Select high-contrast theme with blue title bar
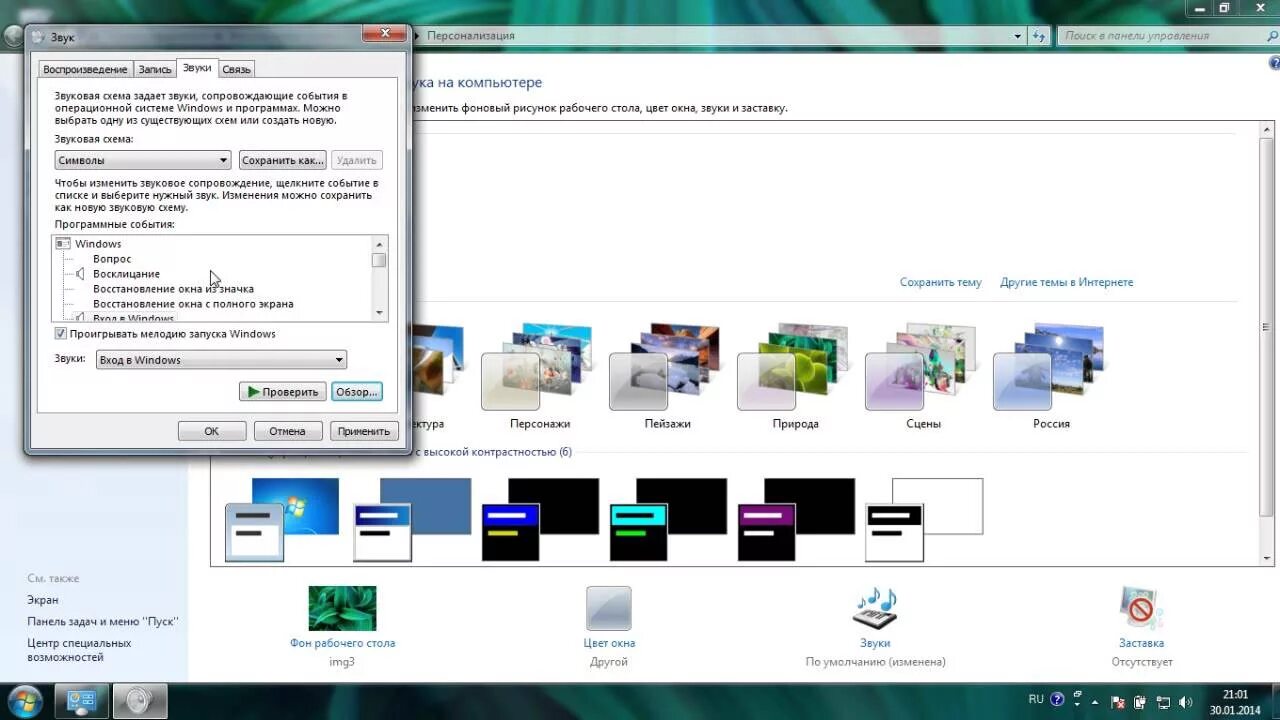1280x720 pixels. click(x=540, y=519)
